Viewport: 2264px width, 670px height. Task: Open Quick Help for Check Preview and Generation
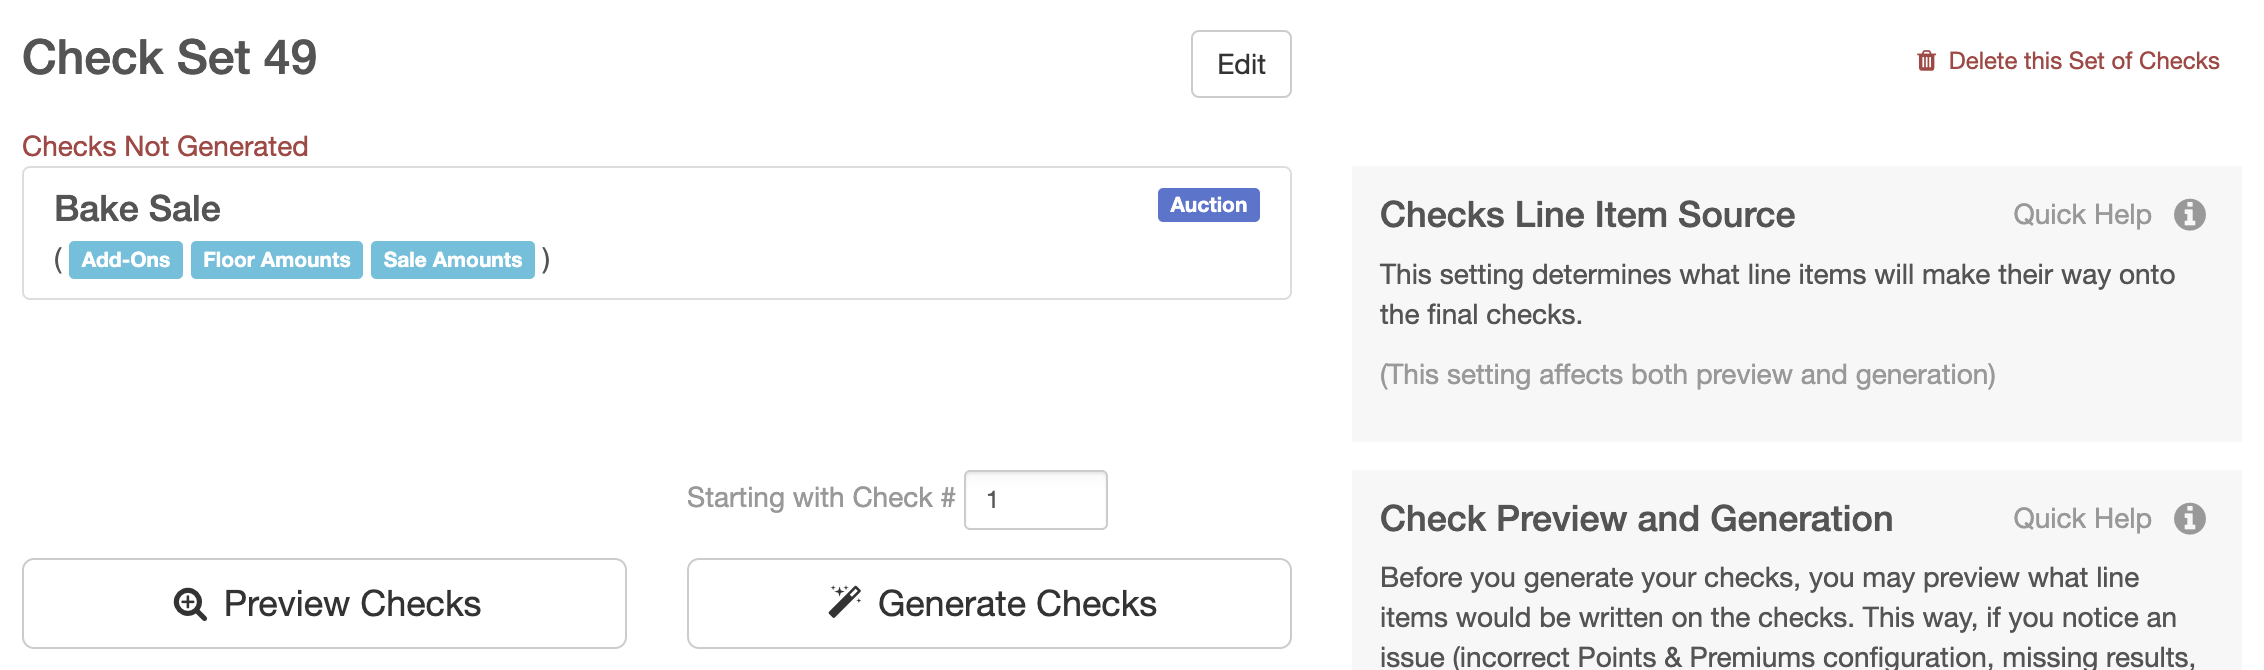click(x=2082, y=519)
